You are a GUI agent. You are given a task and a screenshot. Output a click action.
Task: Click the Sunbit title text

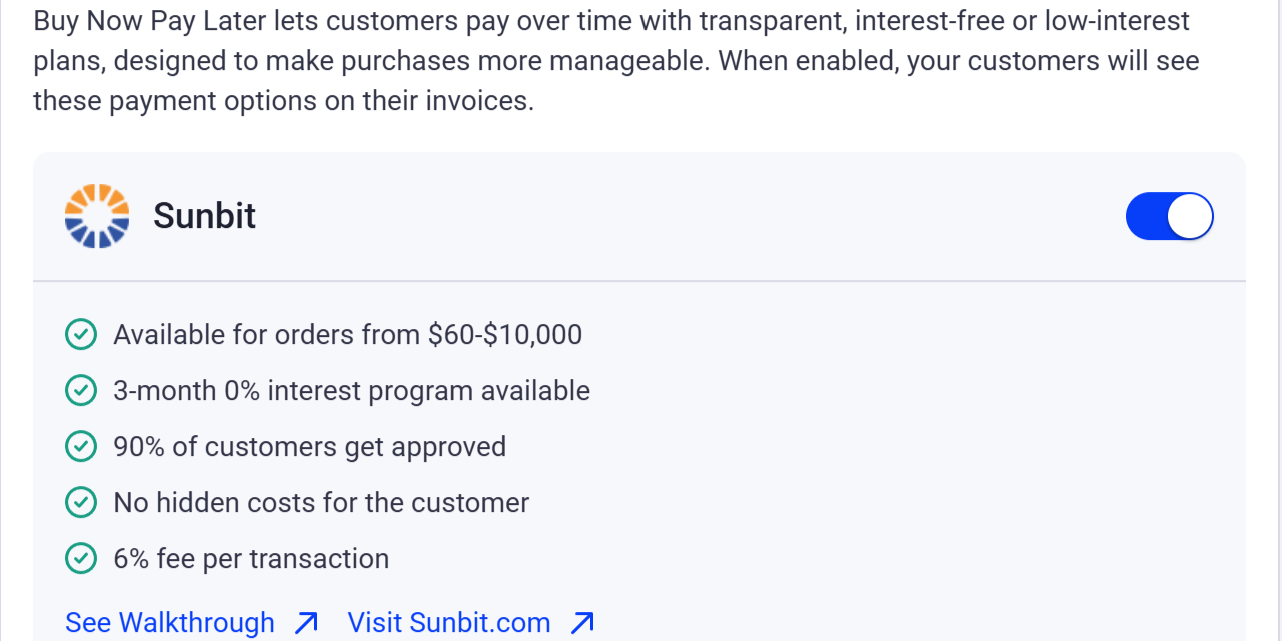pos(204,216)
